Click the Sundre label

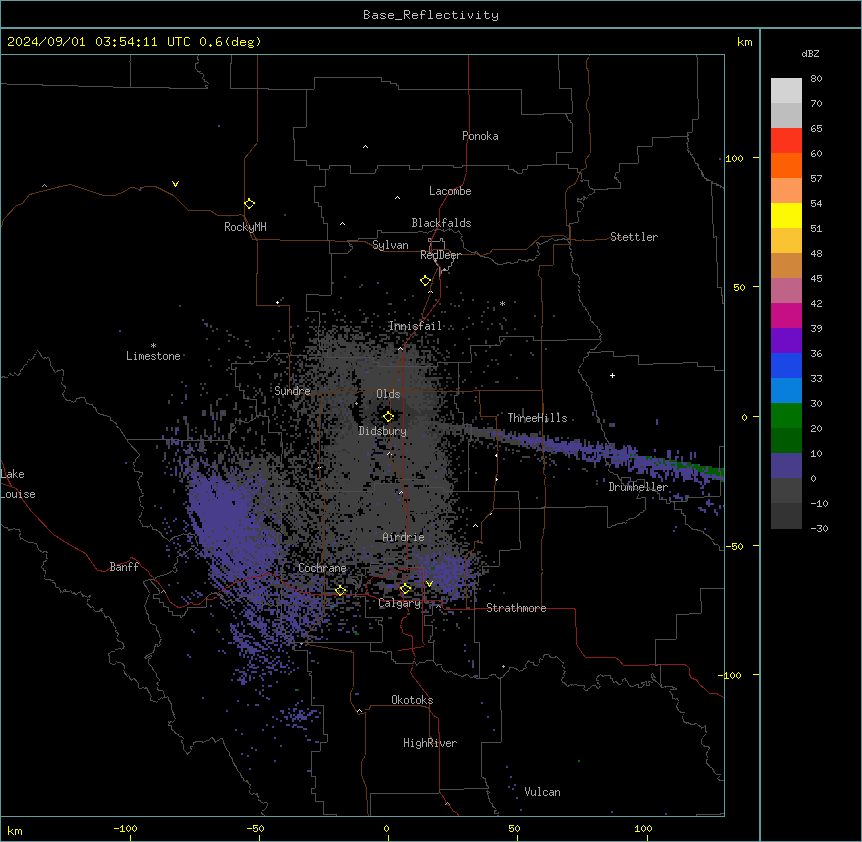pos(292,391)
